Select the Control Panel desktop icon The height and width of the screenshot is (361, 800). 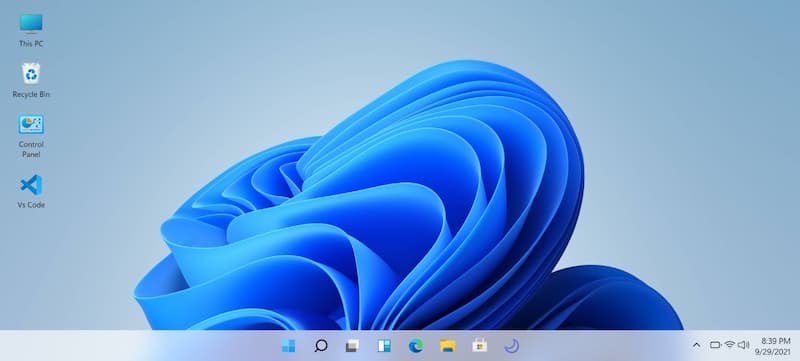point(31,124)
